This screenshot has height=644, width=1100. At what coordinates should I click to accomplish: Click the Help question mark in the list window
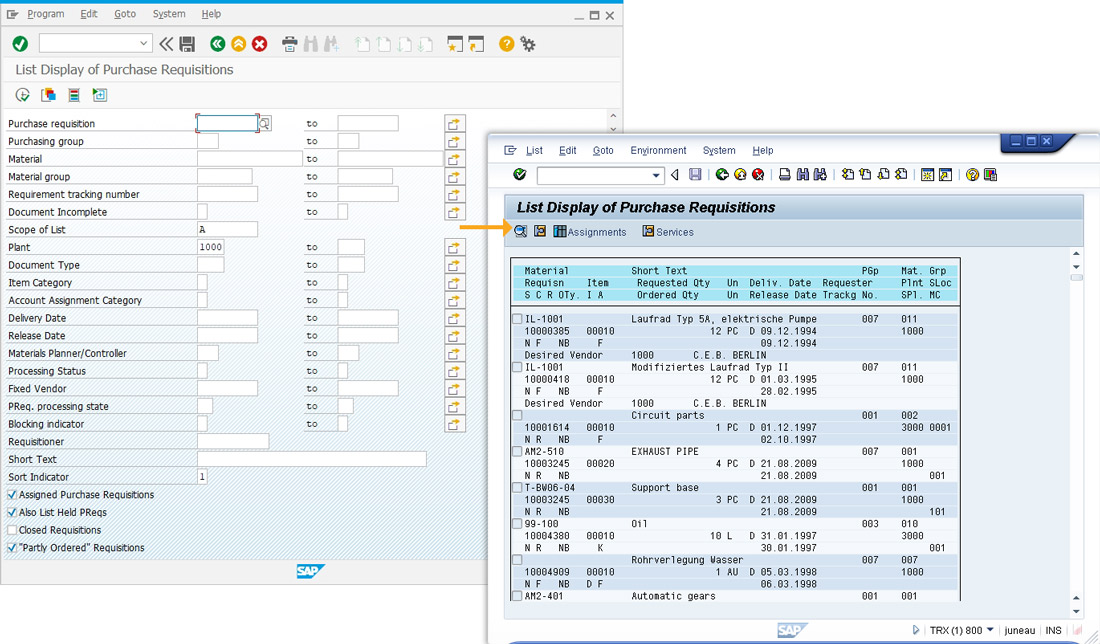[x=972, y=175]
